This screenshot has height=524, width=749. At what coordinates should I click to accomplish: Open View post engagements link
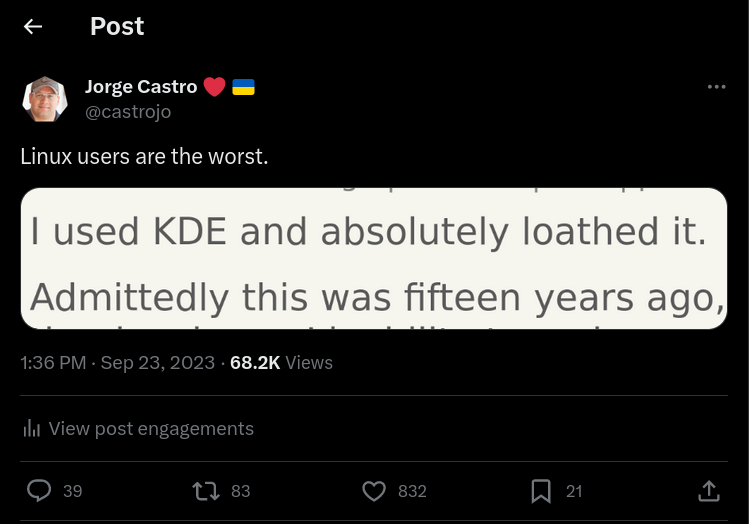point(151,429)
